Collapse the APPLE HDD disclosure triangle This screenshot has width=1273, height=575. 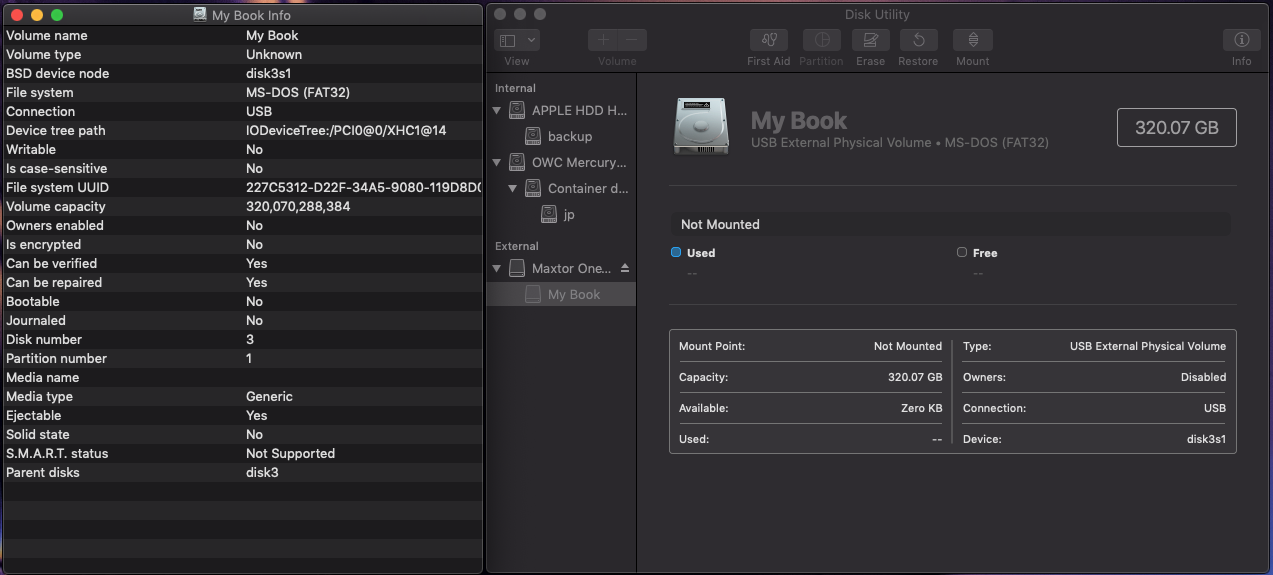tap(497, 110)
